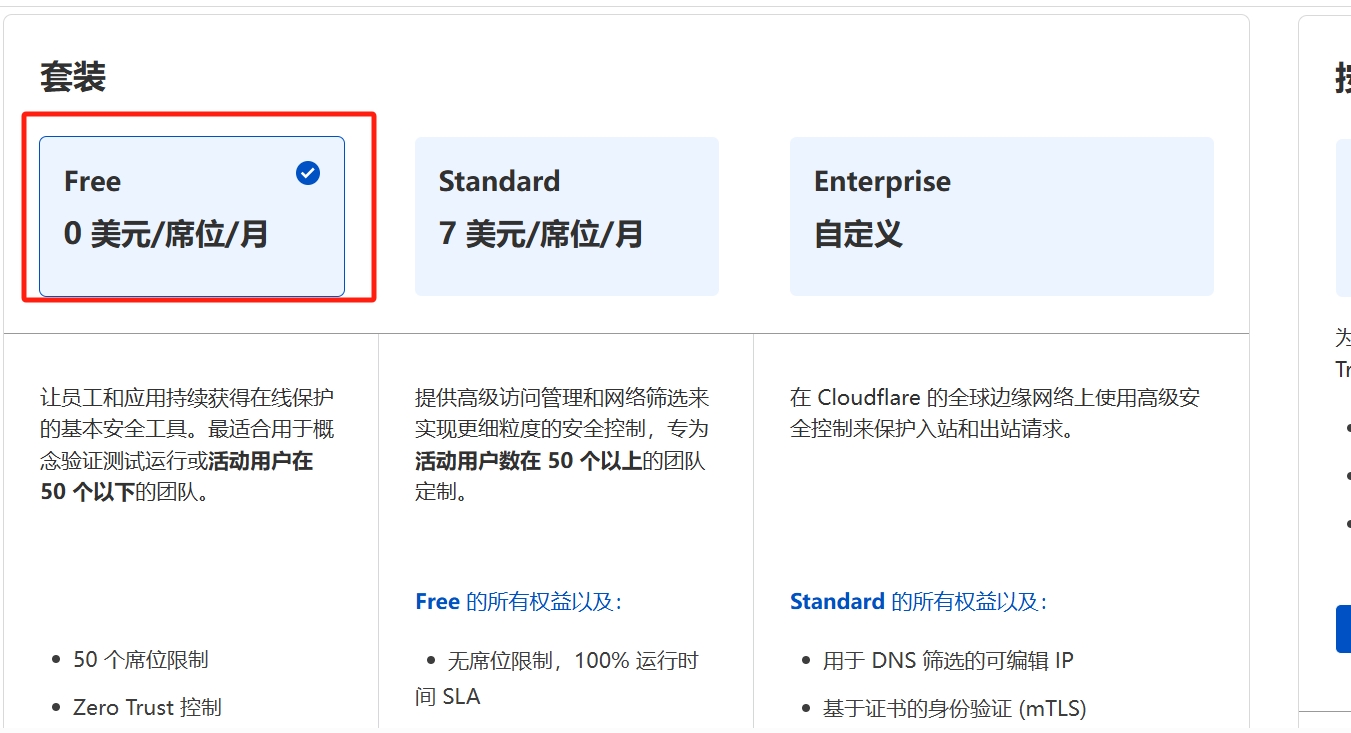Open the Free link before 的所有权益以及
Screen dimensions: 1351x733
coord(437,602)
